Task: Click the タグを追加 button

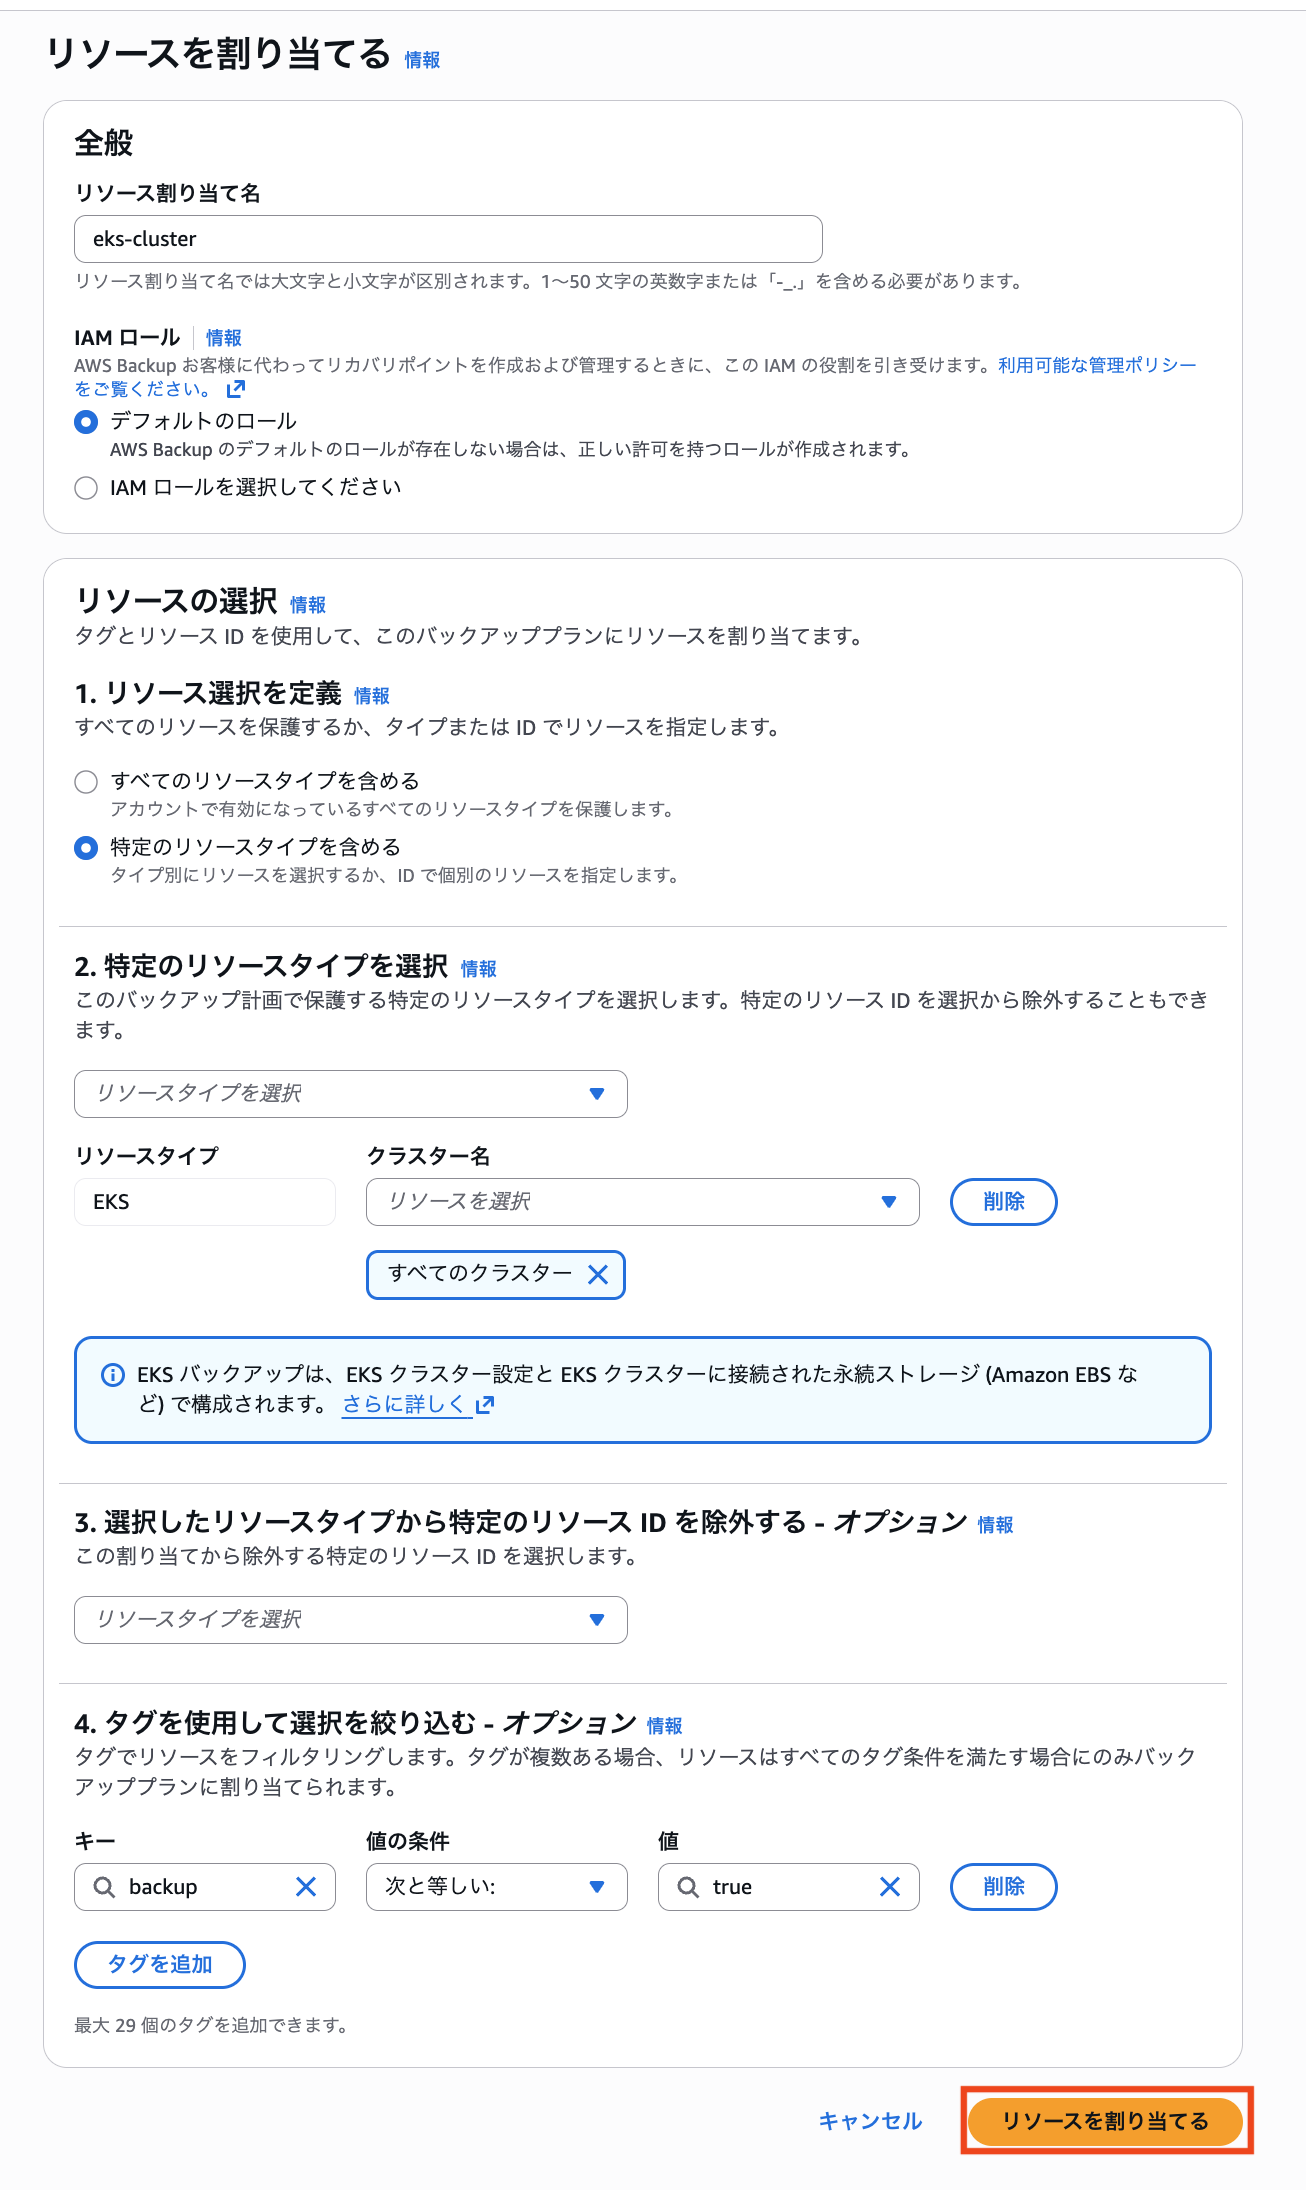Action: 158,1964
